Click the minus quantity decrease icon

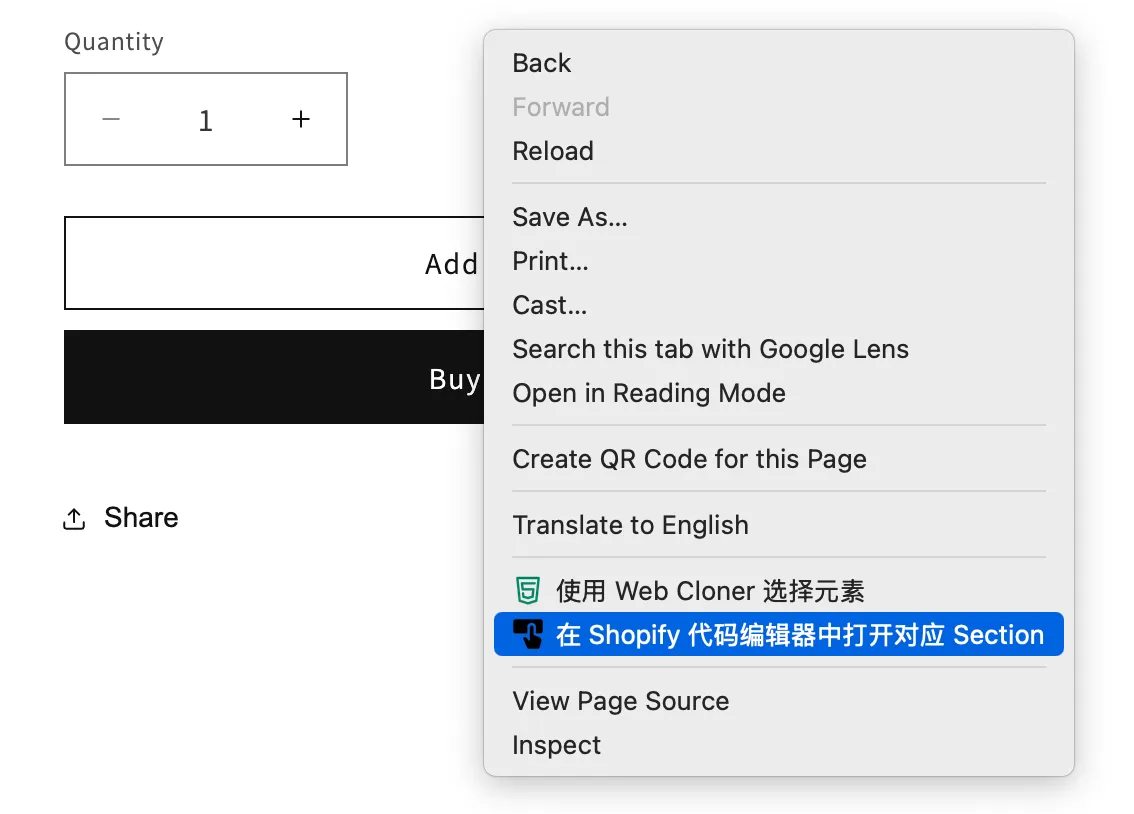pos(111,119)
